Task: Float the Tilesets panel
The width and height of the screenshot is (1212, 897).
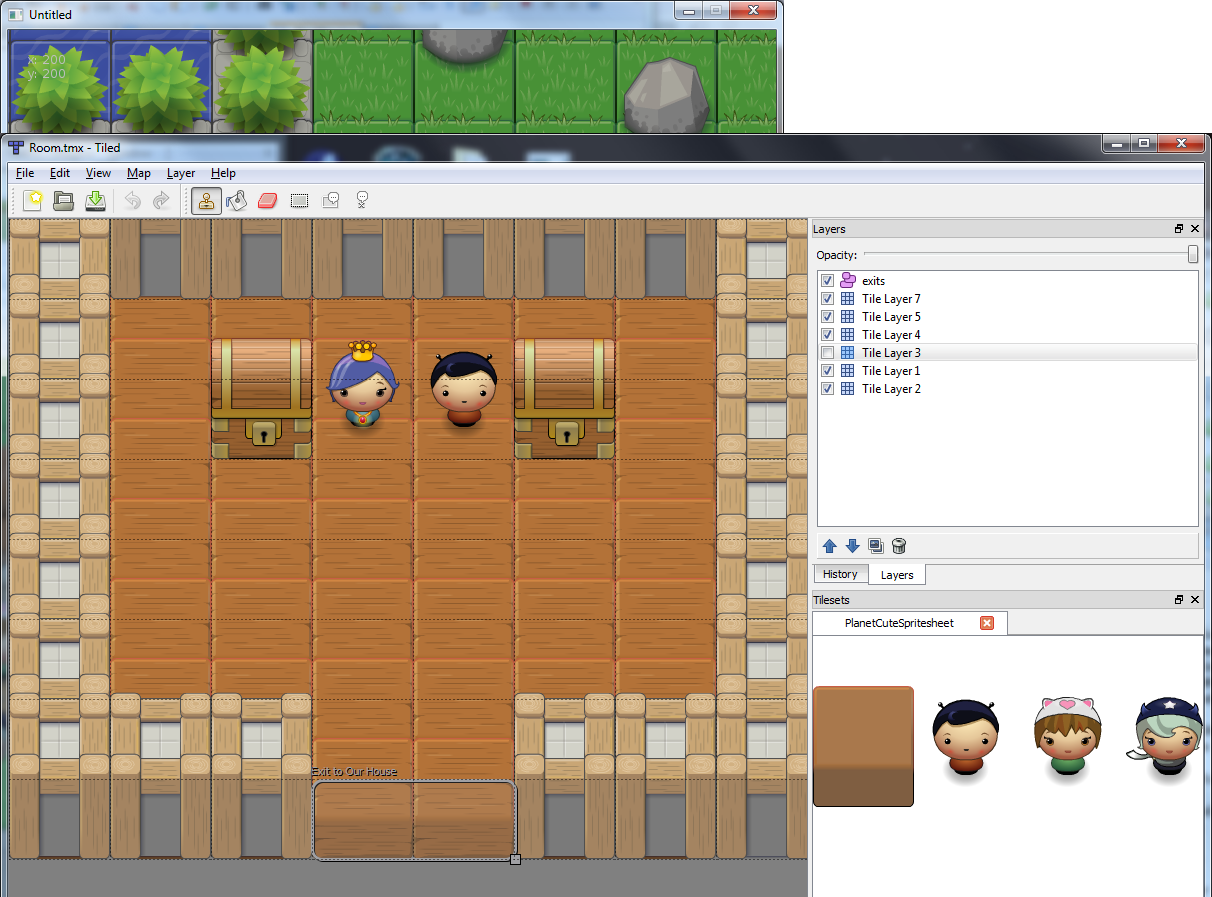Action: pos(1180,600)
